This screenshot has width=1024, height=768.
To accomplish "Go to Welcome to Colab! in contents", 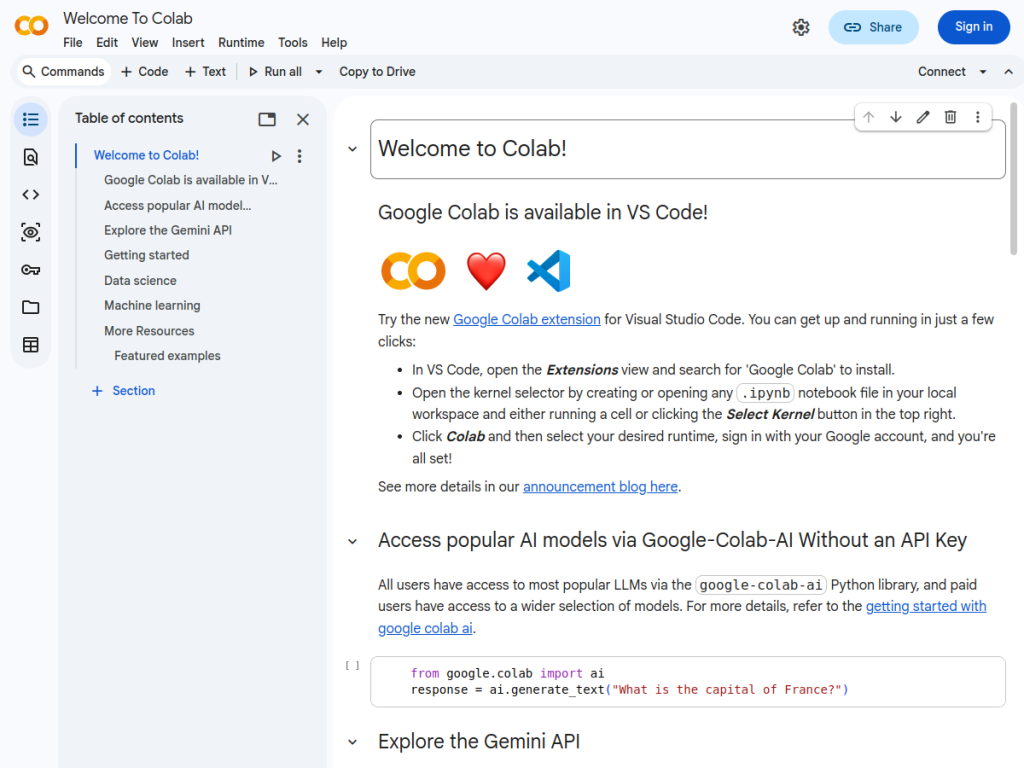I will [146, 155].
